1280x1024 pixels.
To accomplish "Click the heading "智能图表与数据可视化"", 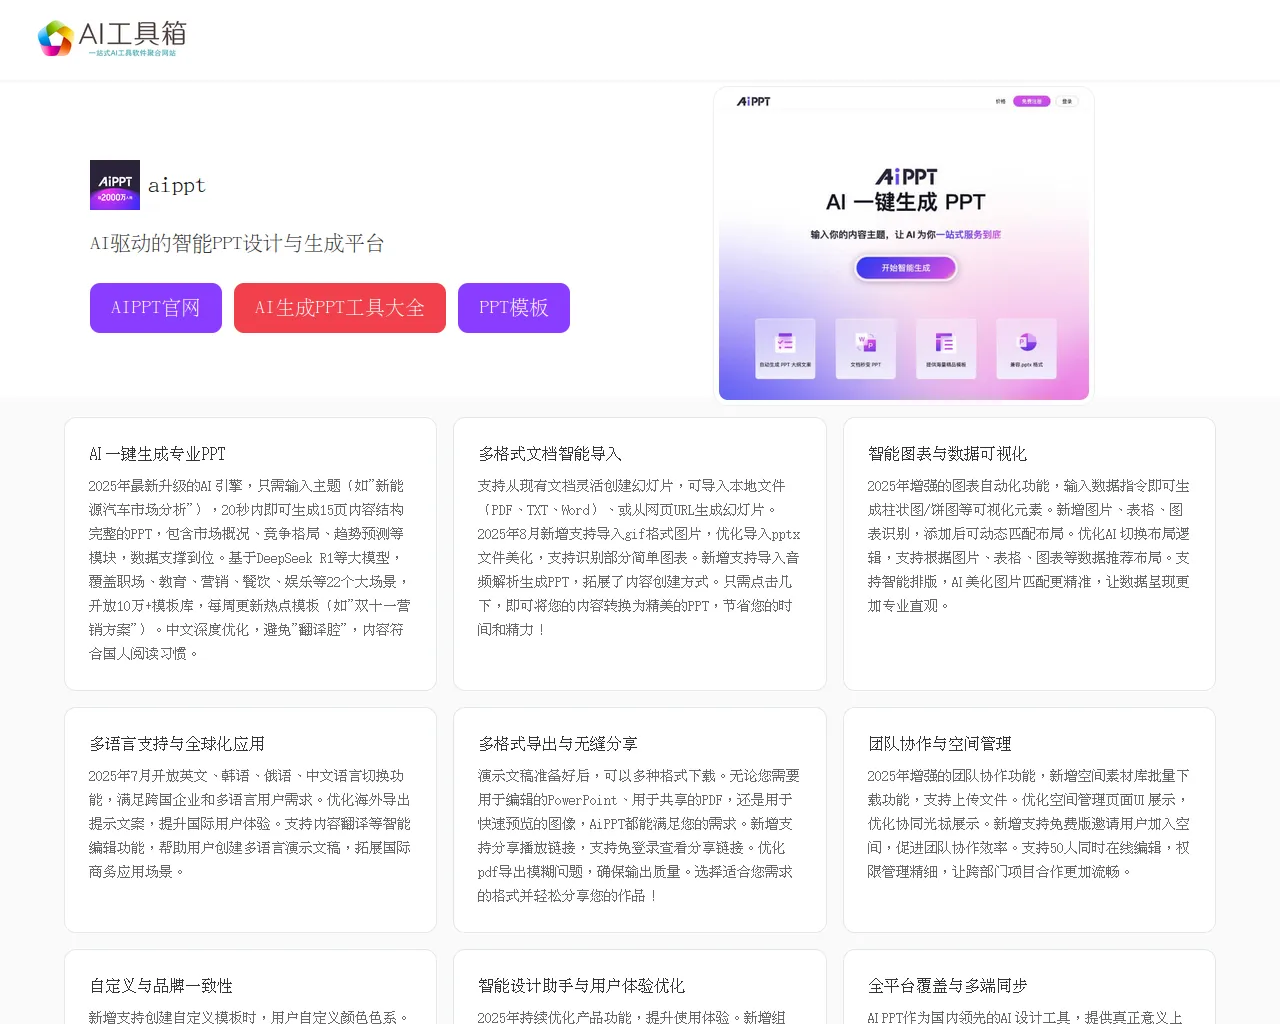I will point(947,454).
